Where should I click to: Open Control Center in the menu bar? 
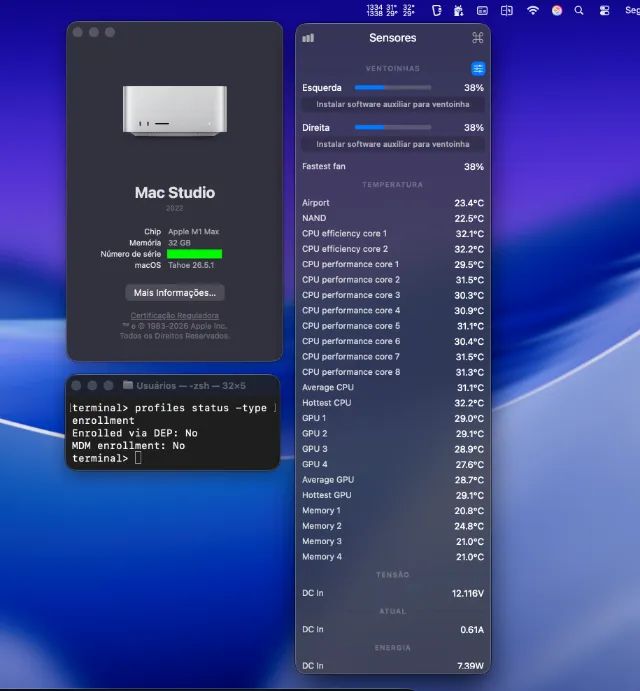(x=604, y=10)
